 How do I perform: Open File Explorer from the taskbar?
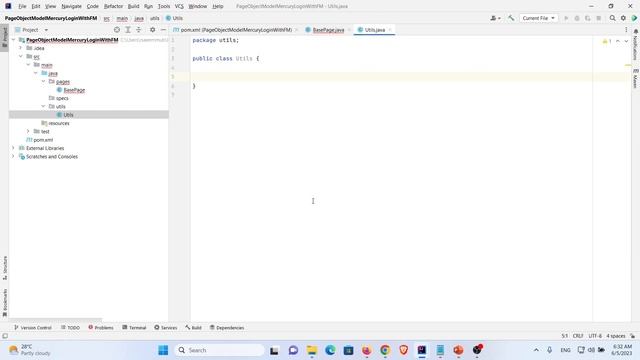click(312, 350)
